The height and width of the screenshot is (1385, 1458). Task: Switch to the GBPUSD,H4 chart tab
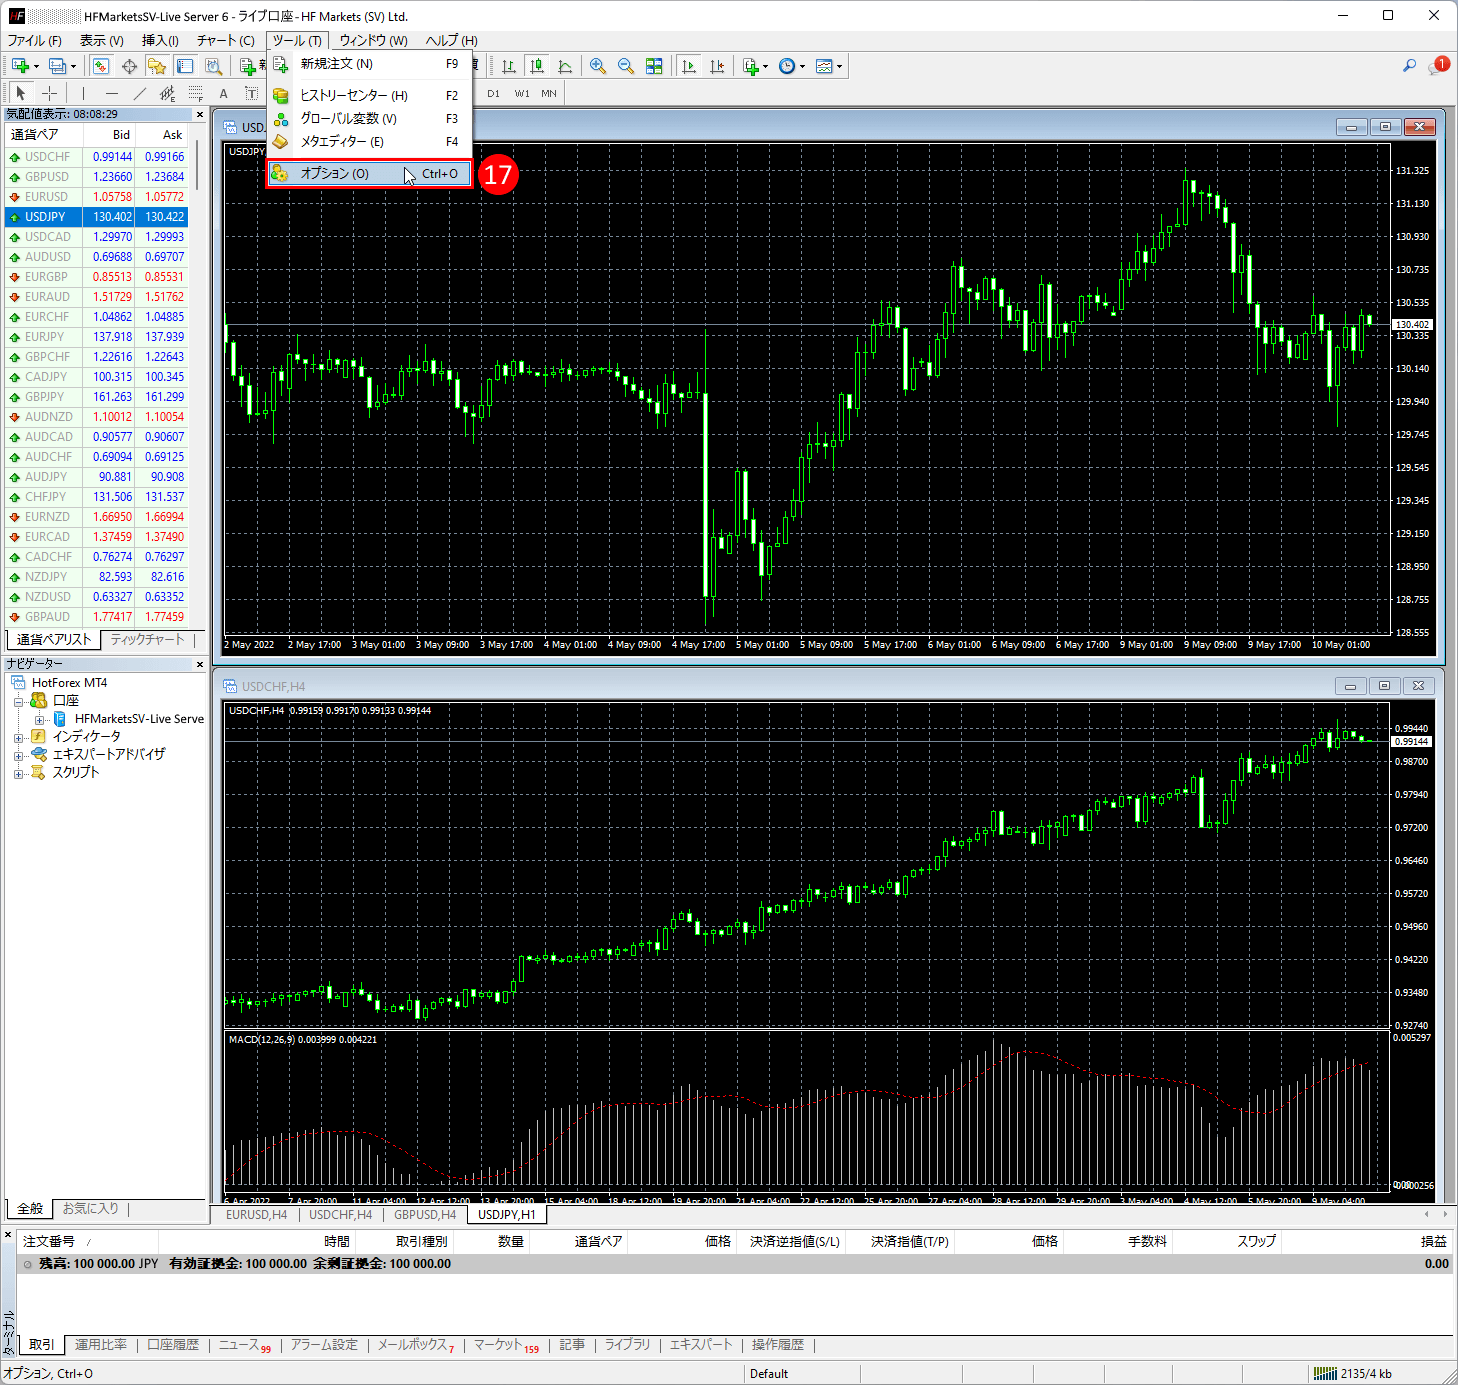pos(424,1215)
